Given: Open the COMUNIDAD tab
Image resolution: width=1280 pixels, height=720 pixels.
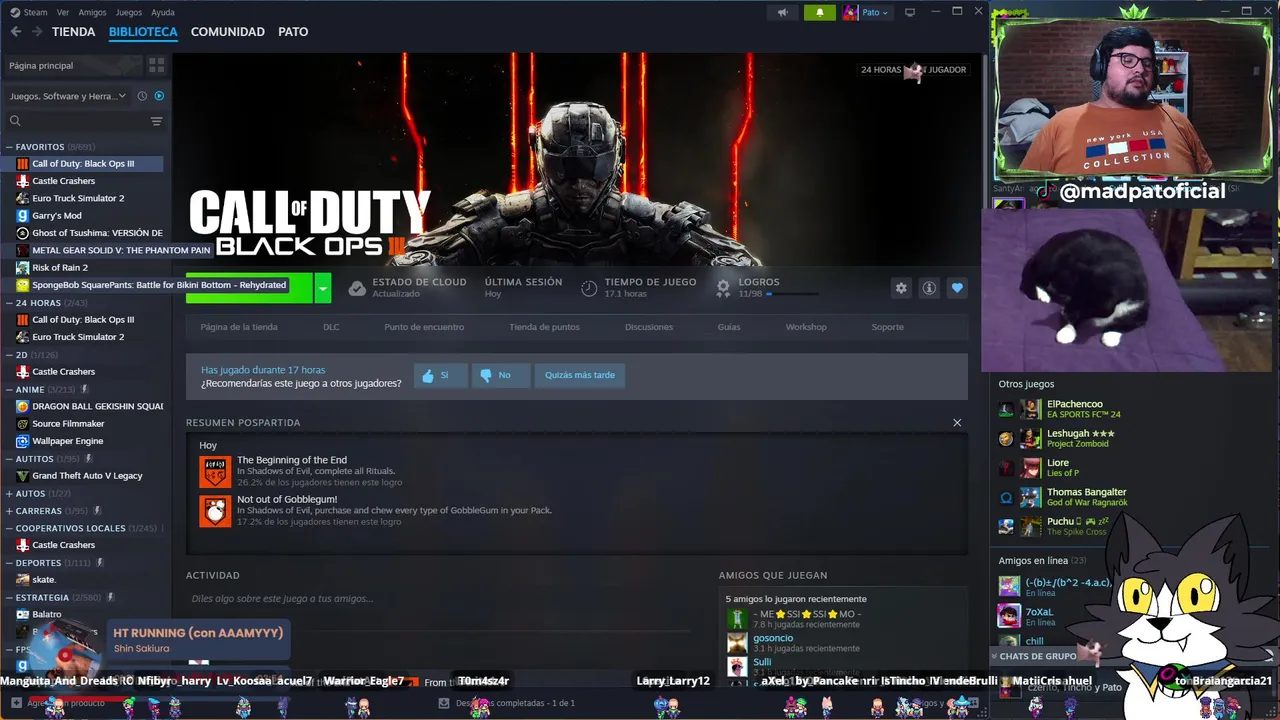Looking at the screenshot, I should [x=228, y=32].
